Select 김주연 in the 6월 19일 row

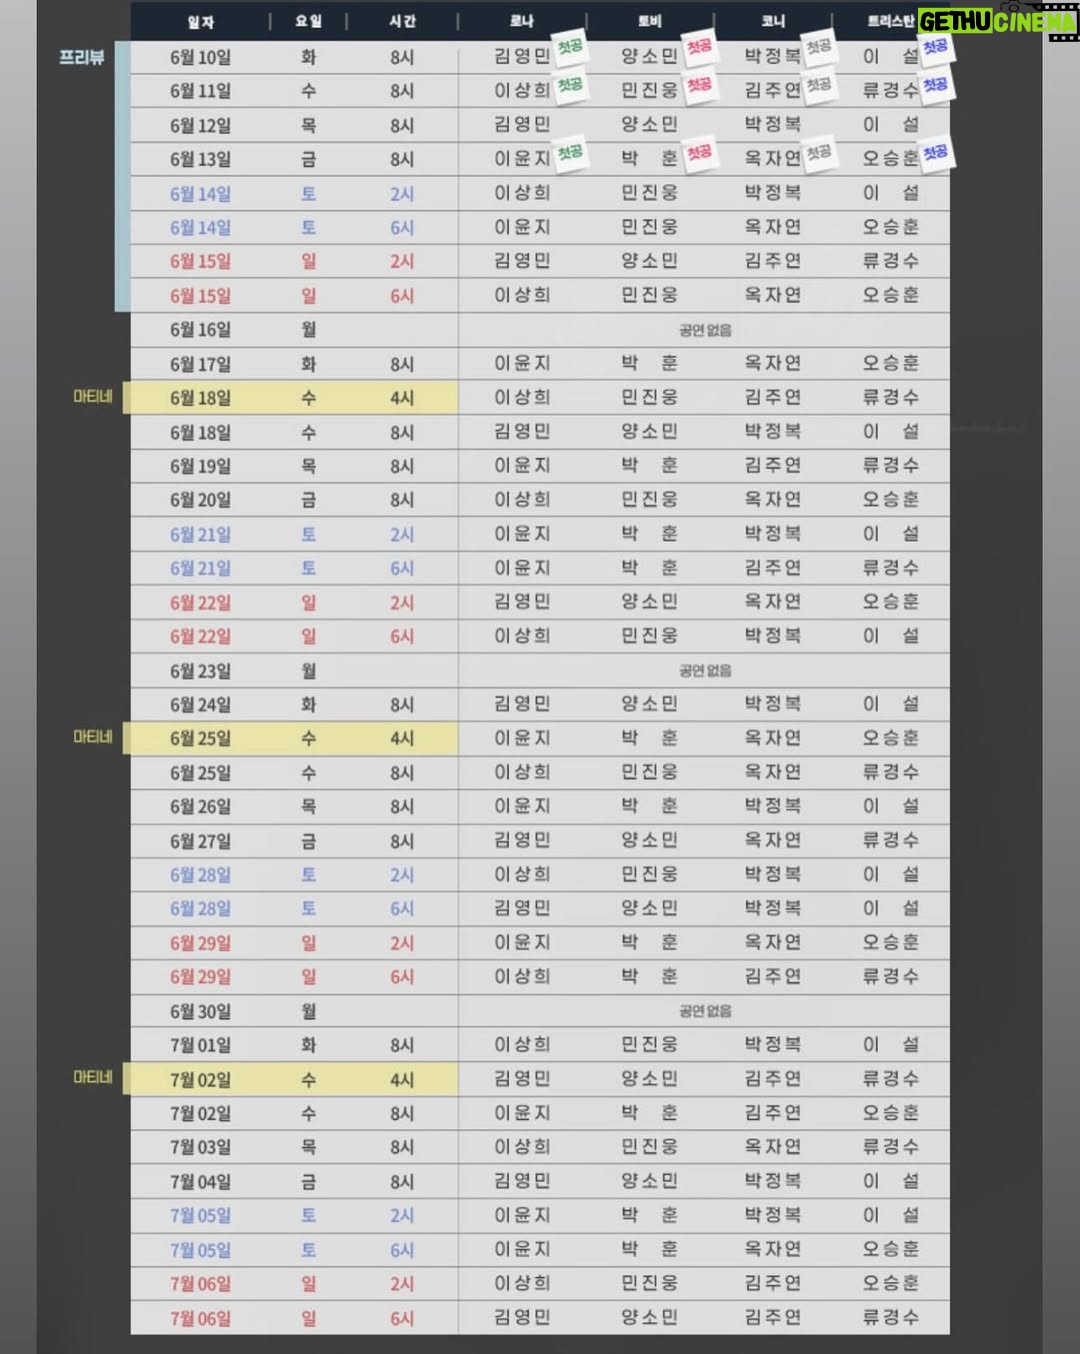[x=773, y=465]
